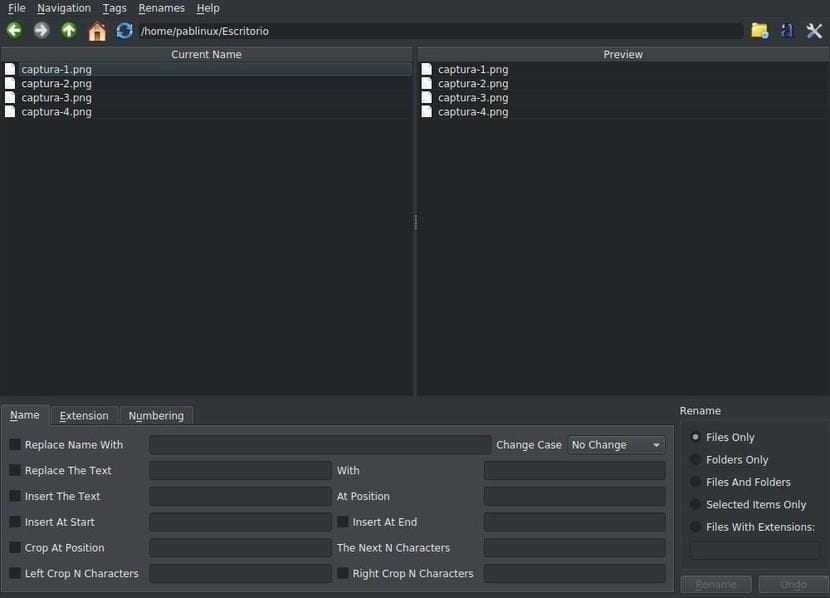Image resolution: width=830 pixels, height=598 pixels.
Task: Switch to the Extension tab
Action: click(x=84, y=416)
